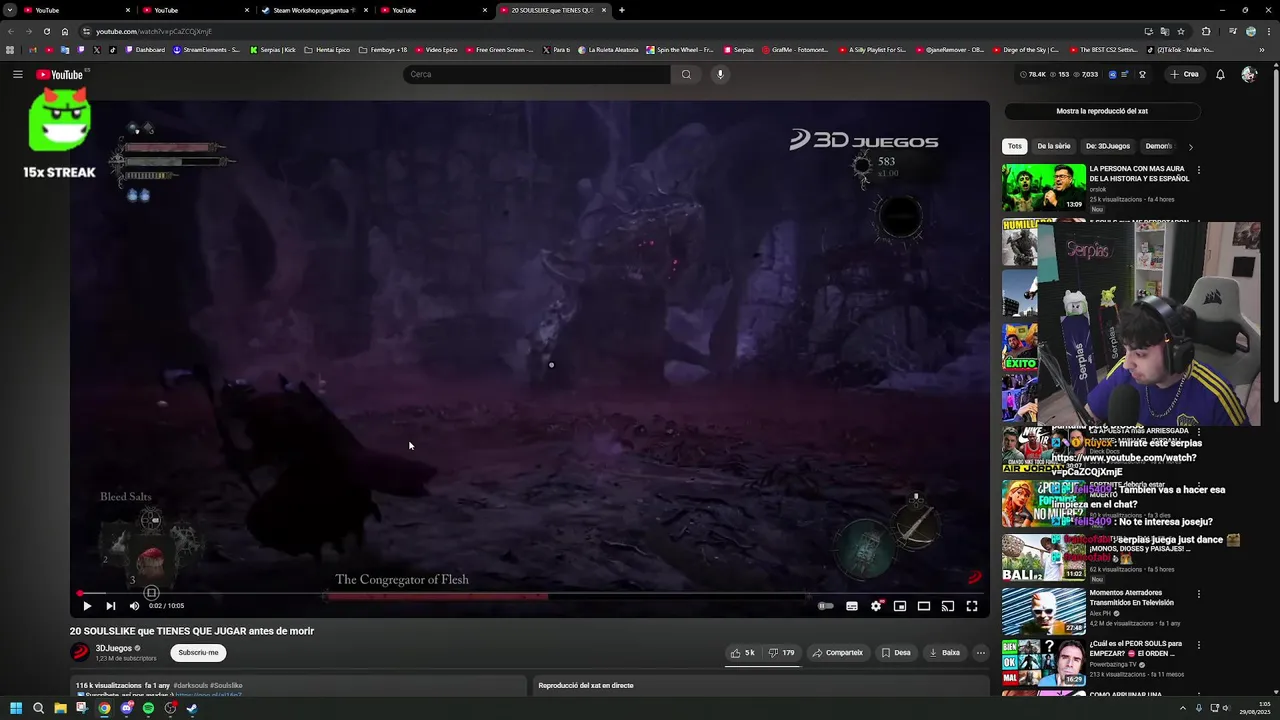Open the account avatar menu

1248,74
